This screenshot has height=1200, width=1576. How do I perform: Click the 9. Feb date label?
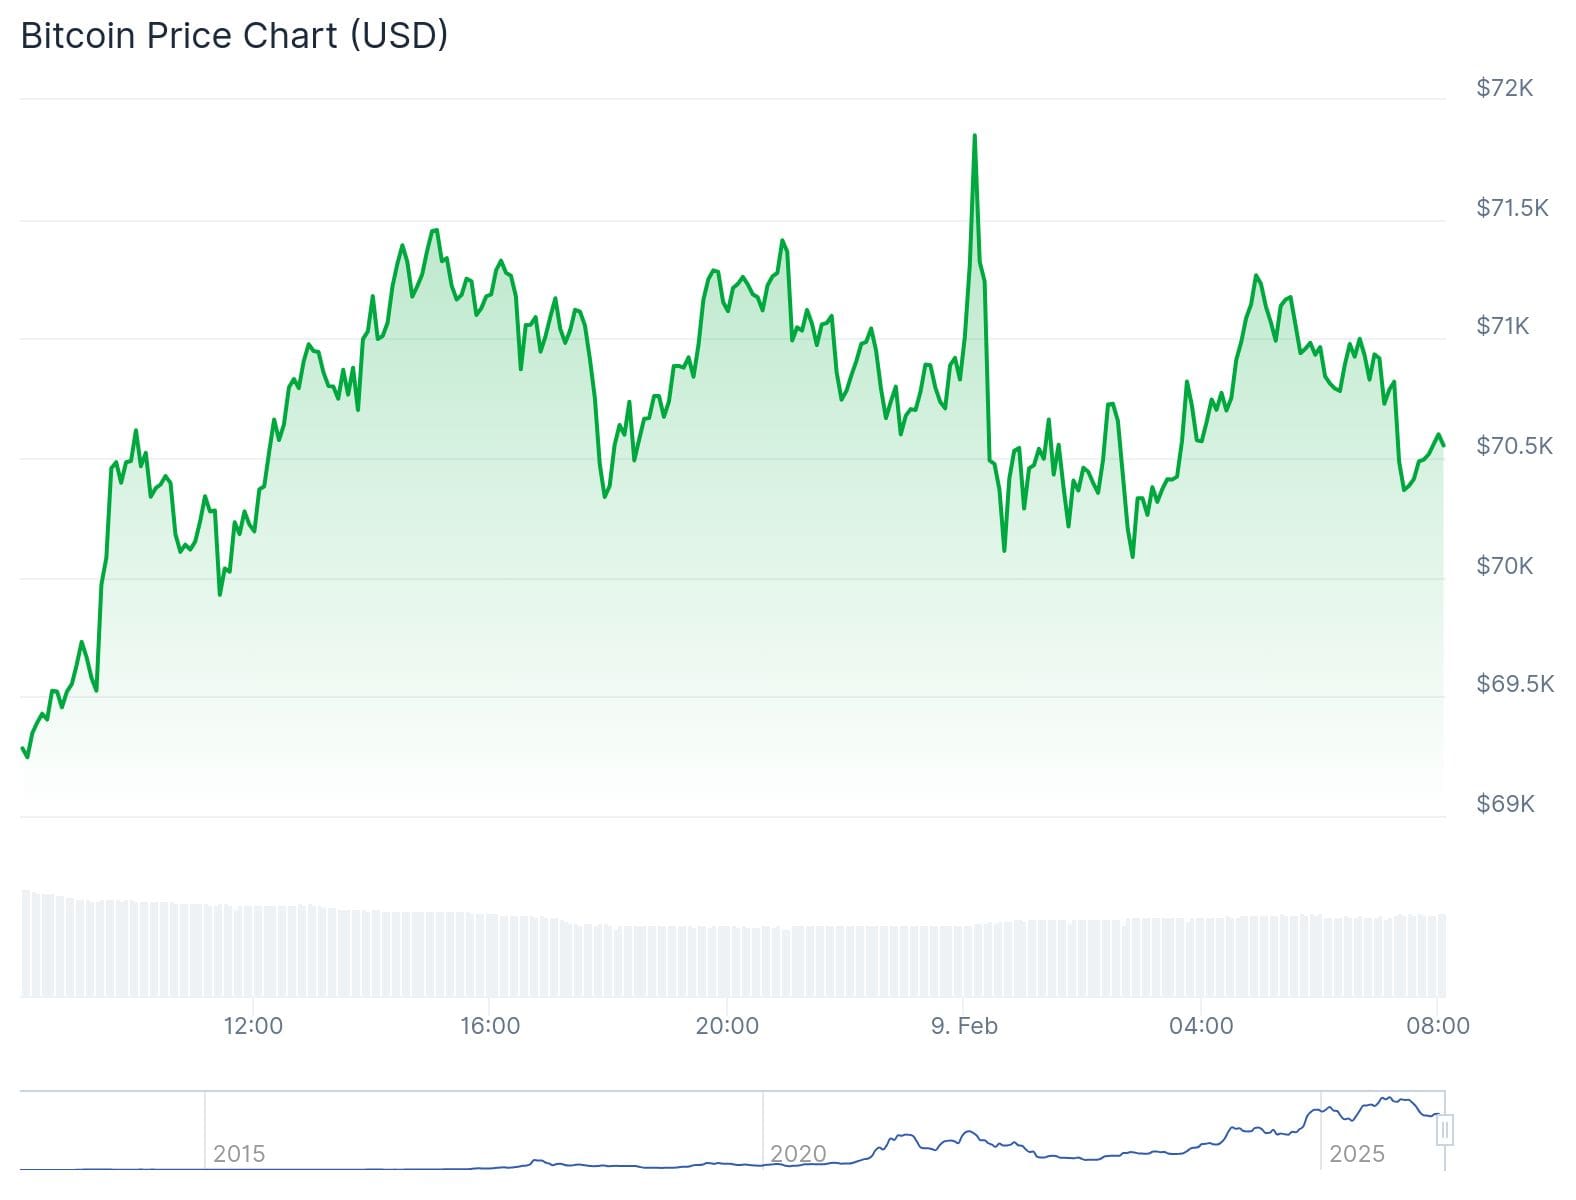click(964, 1026)
